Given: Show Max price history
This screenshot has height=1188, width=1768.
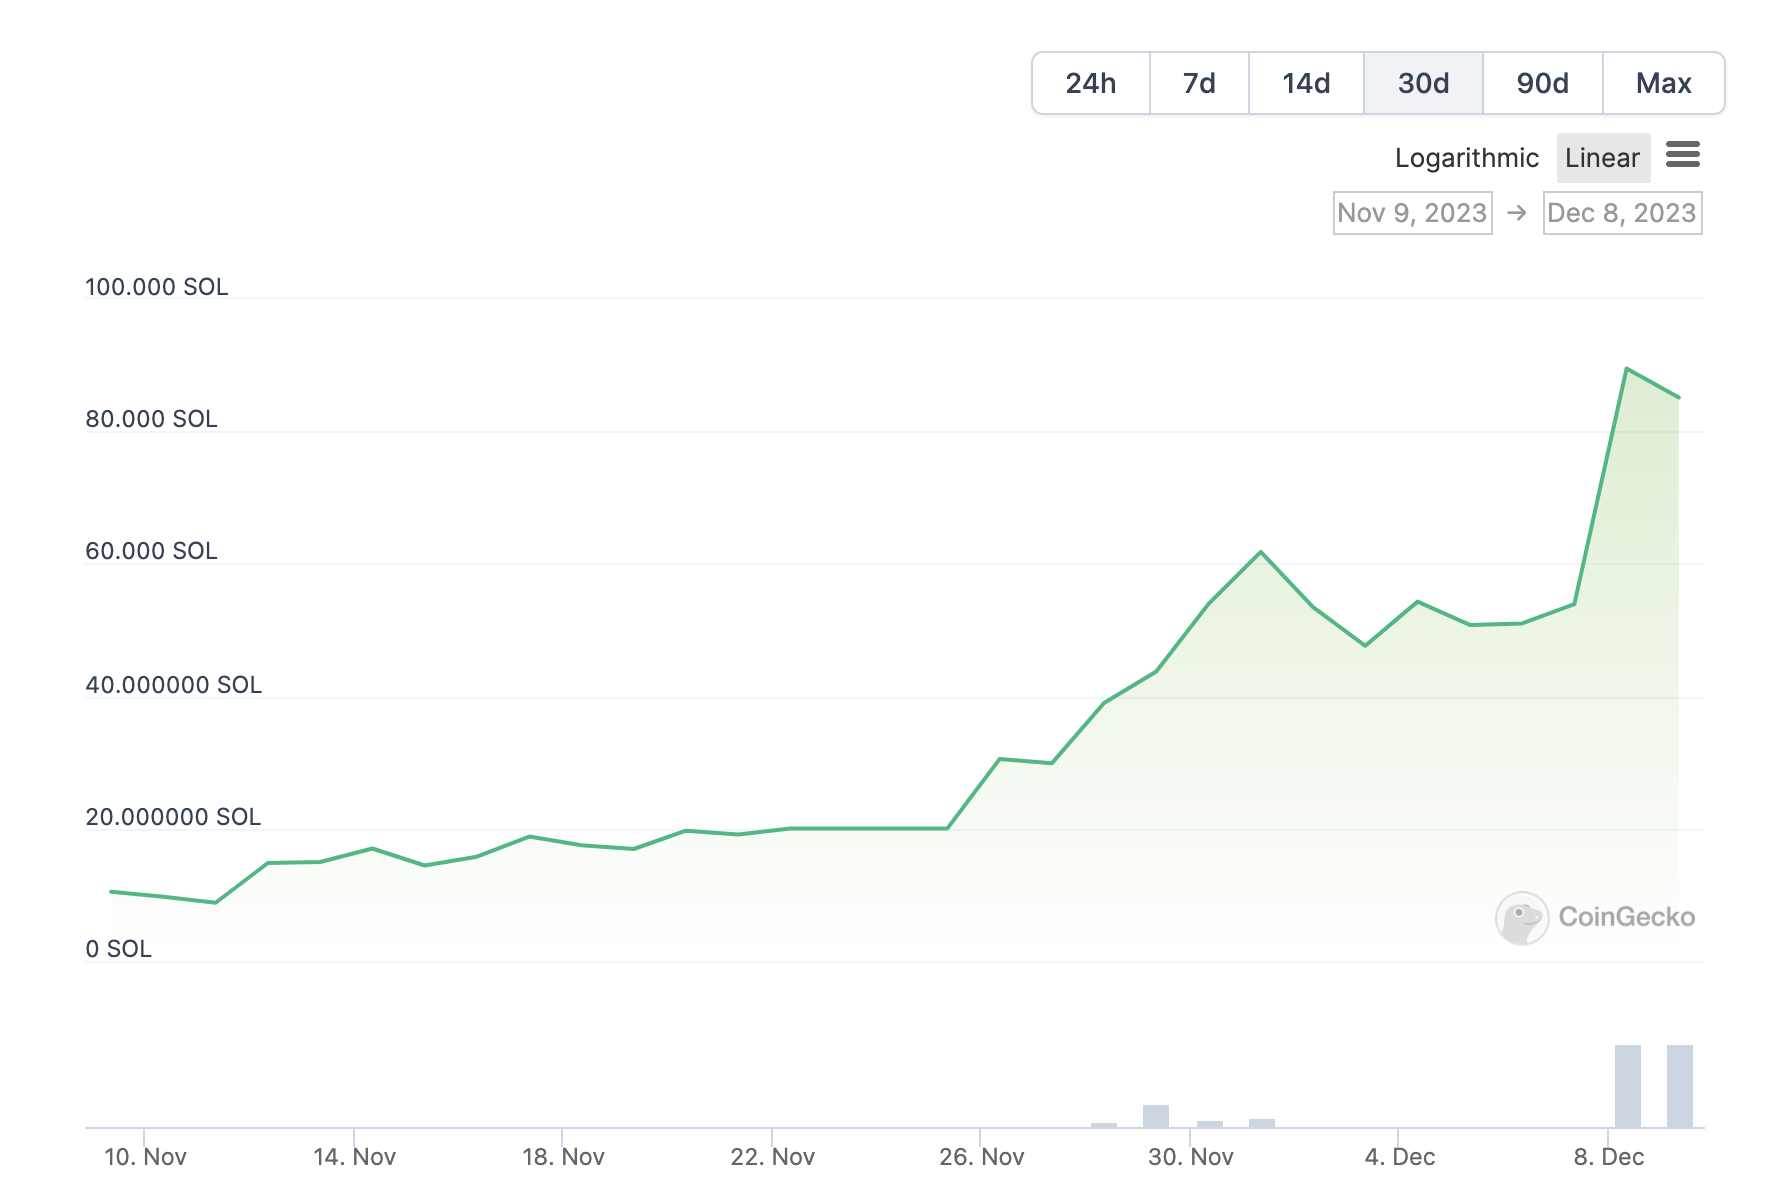Looking at the screenshot, I should tap(1663, 83).
